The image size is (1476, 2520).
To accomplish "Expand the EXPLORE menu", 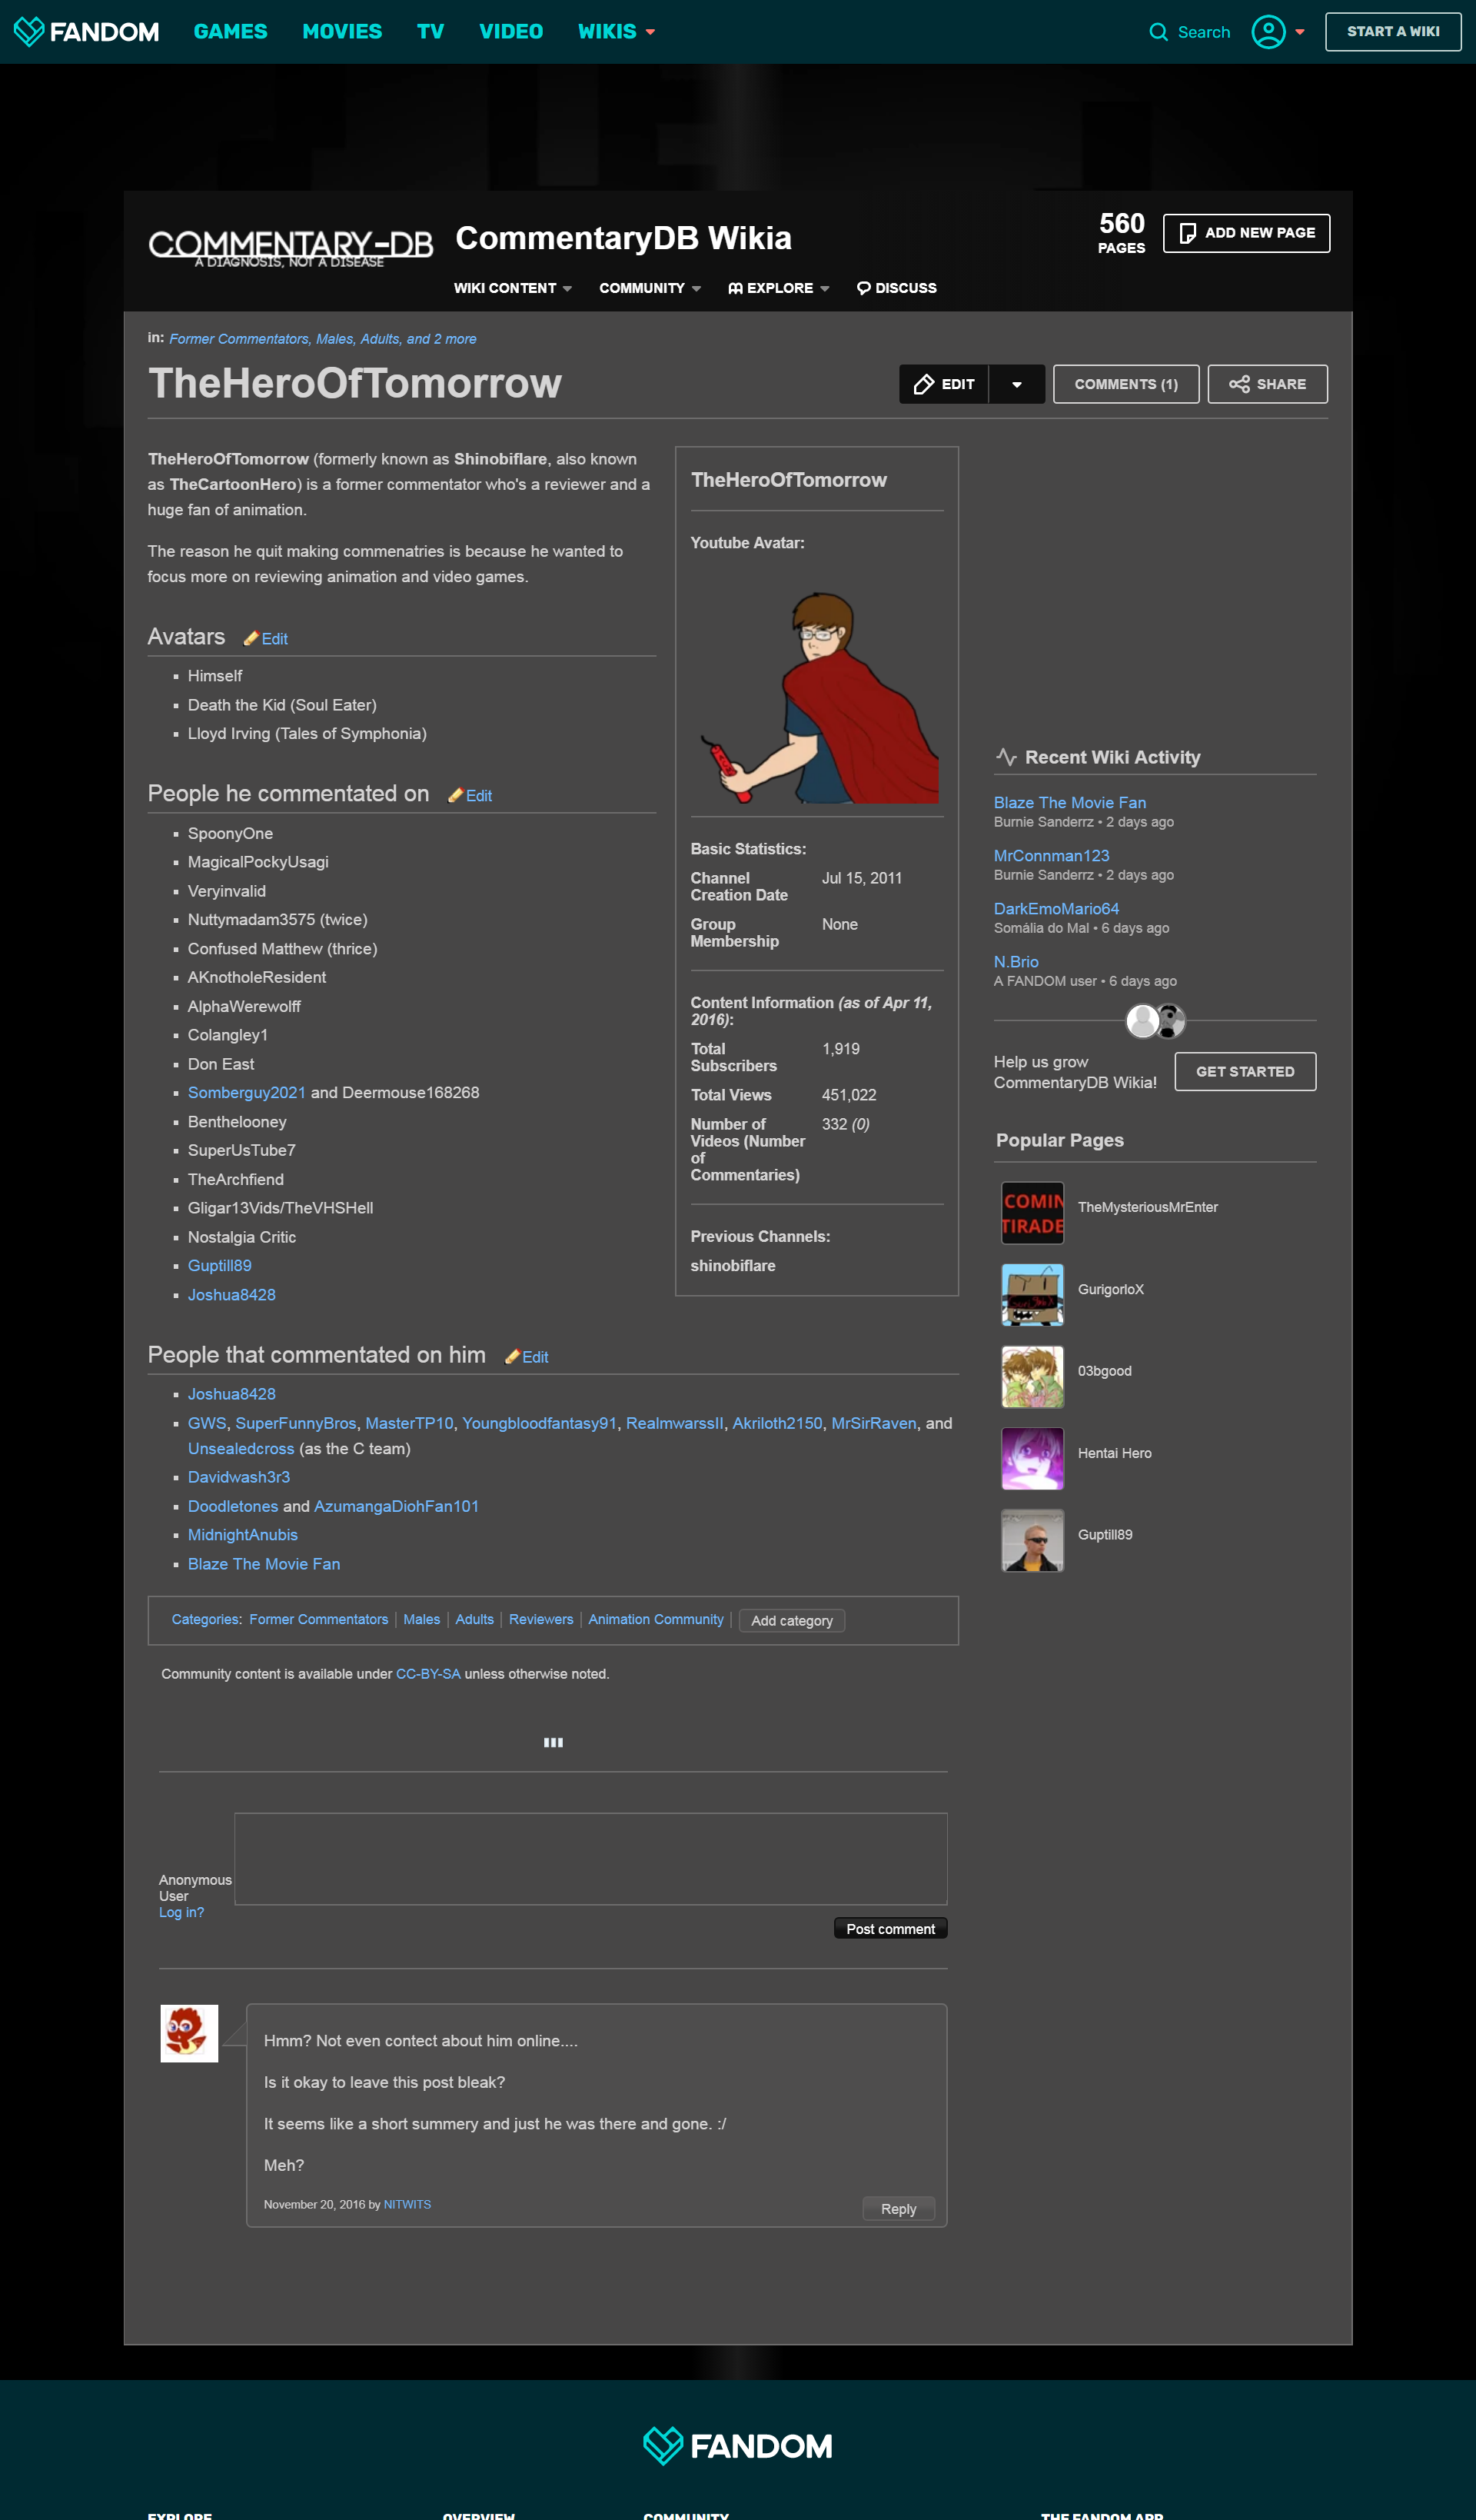I will point(779,288).
